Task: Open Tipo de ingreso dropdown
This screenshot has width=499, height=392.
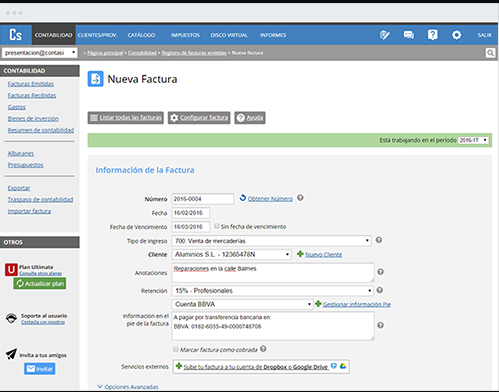Action: pos(271,241)
